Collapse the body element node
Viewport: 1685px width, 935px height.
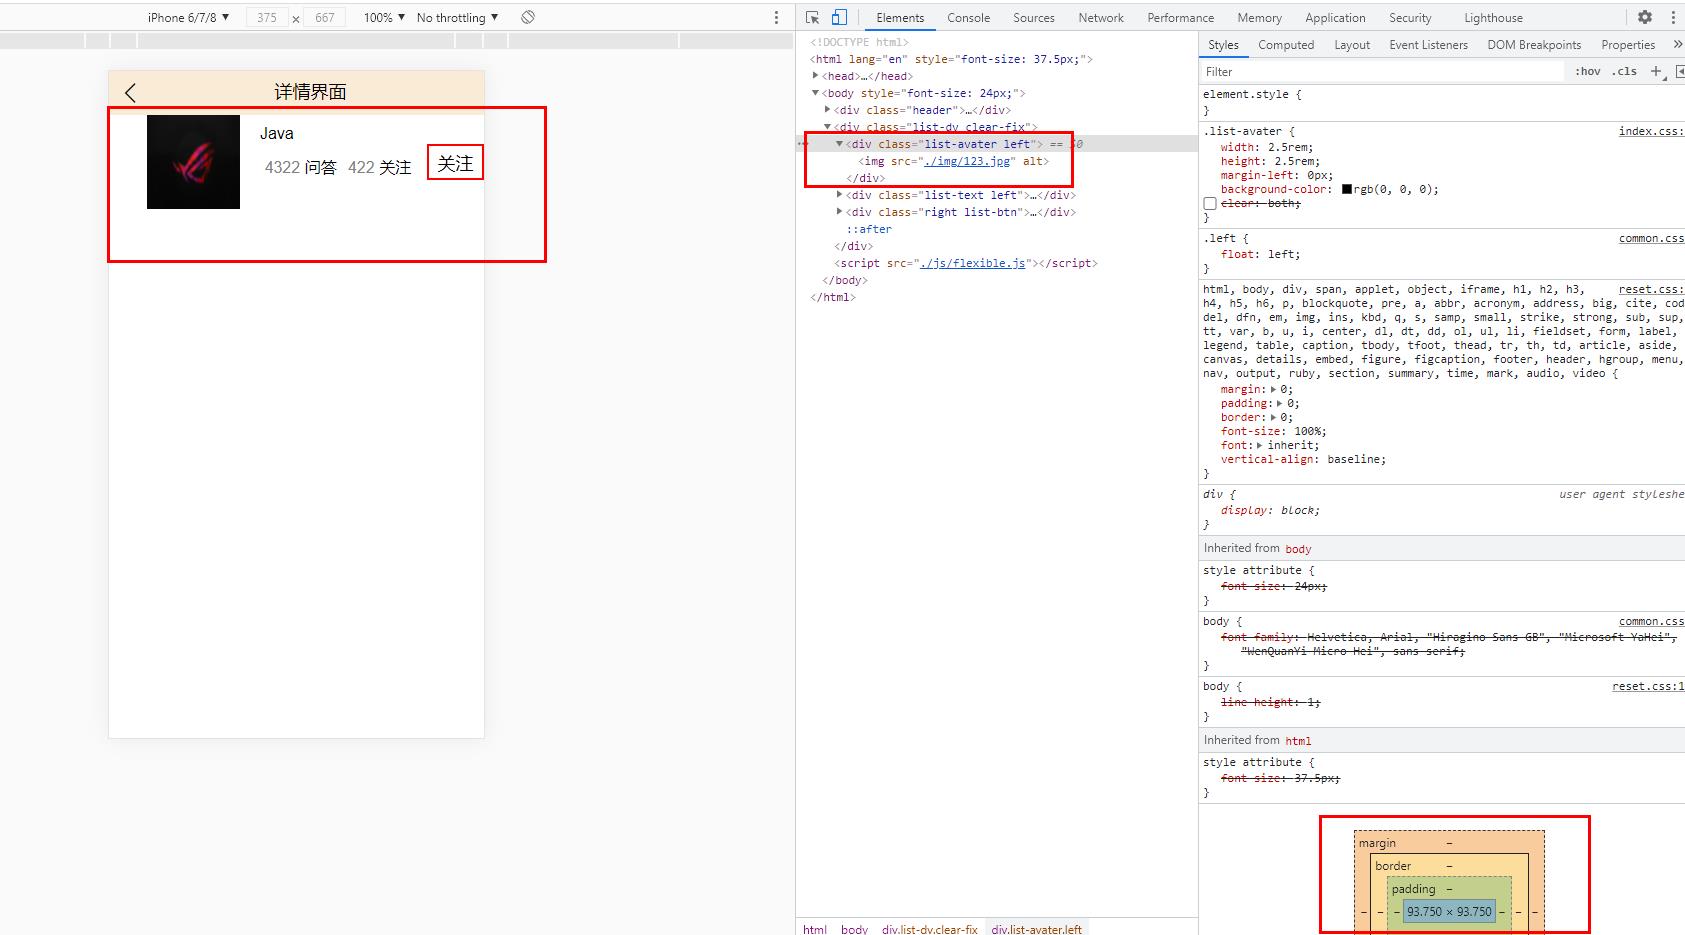click(815, 93)
